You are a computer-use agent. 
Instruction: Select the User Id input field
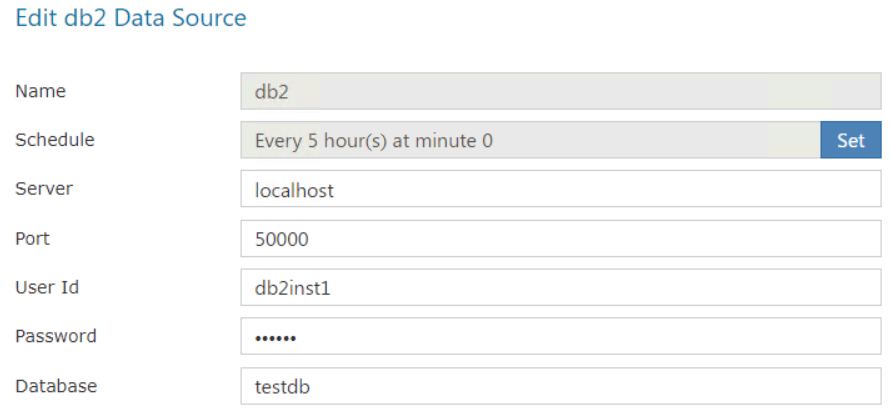click(561, 288)
